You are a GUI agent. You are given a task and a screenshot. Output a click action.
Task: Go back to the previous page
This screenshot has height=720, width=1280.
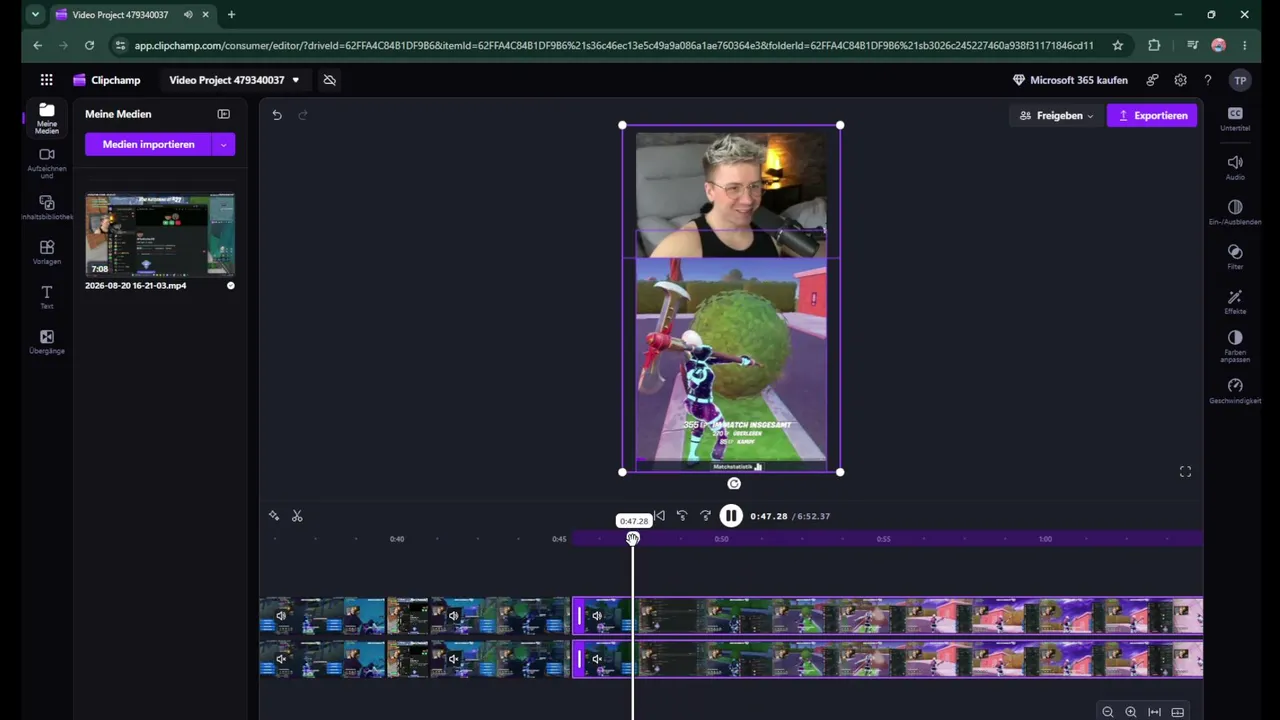pyautogui.click(x=38, y=45)
